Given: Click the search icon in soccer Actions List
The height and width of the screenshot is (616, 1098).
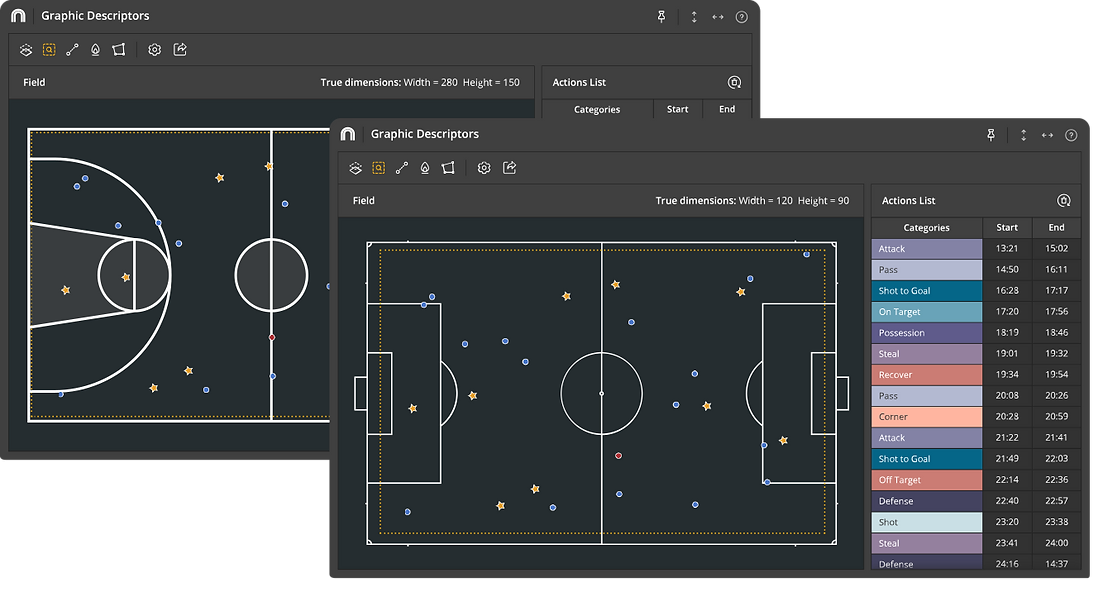Looking at the screenshot, I should (x=1064, y=201).
